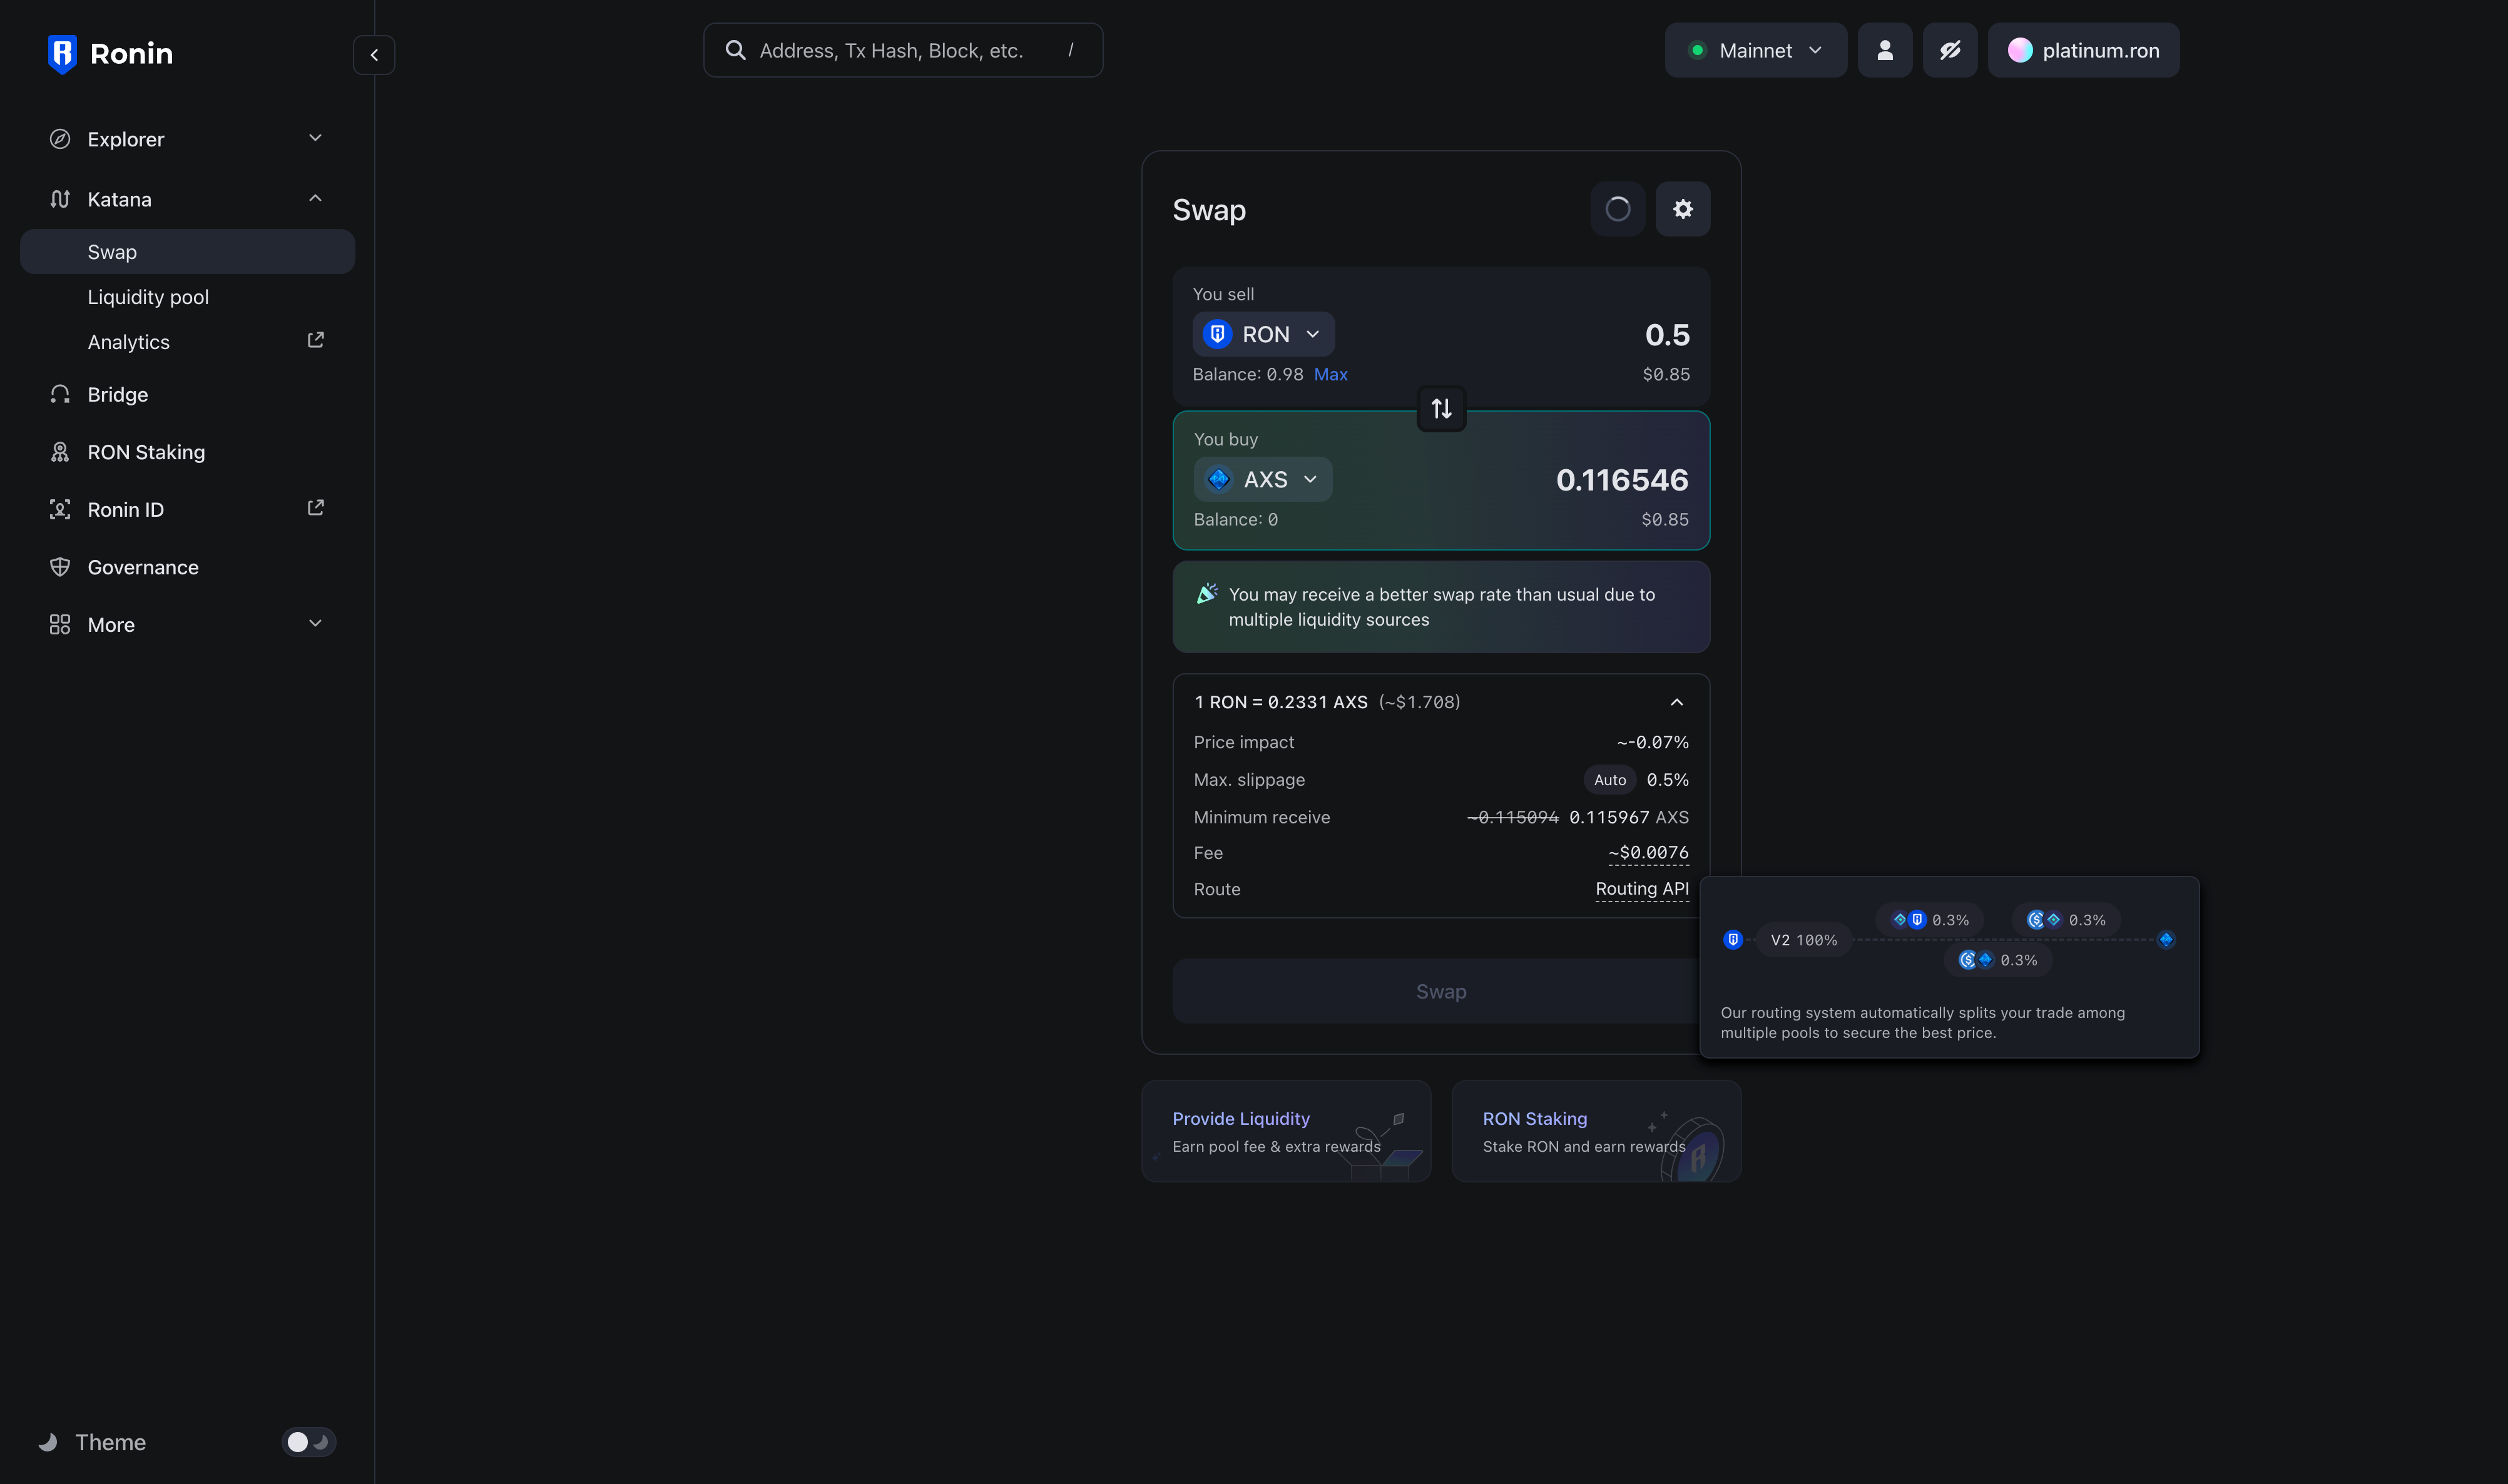Click the Ronin logo
The image size is (2508, 1484).
(110, 53)
